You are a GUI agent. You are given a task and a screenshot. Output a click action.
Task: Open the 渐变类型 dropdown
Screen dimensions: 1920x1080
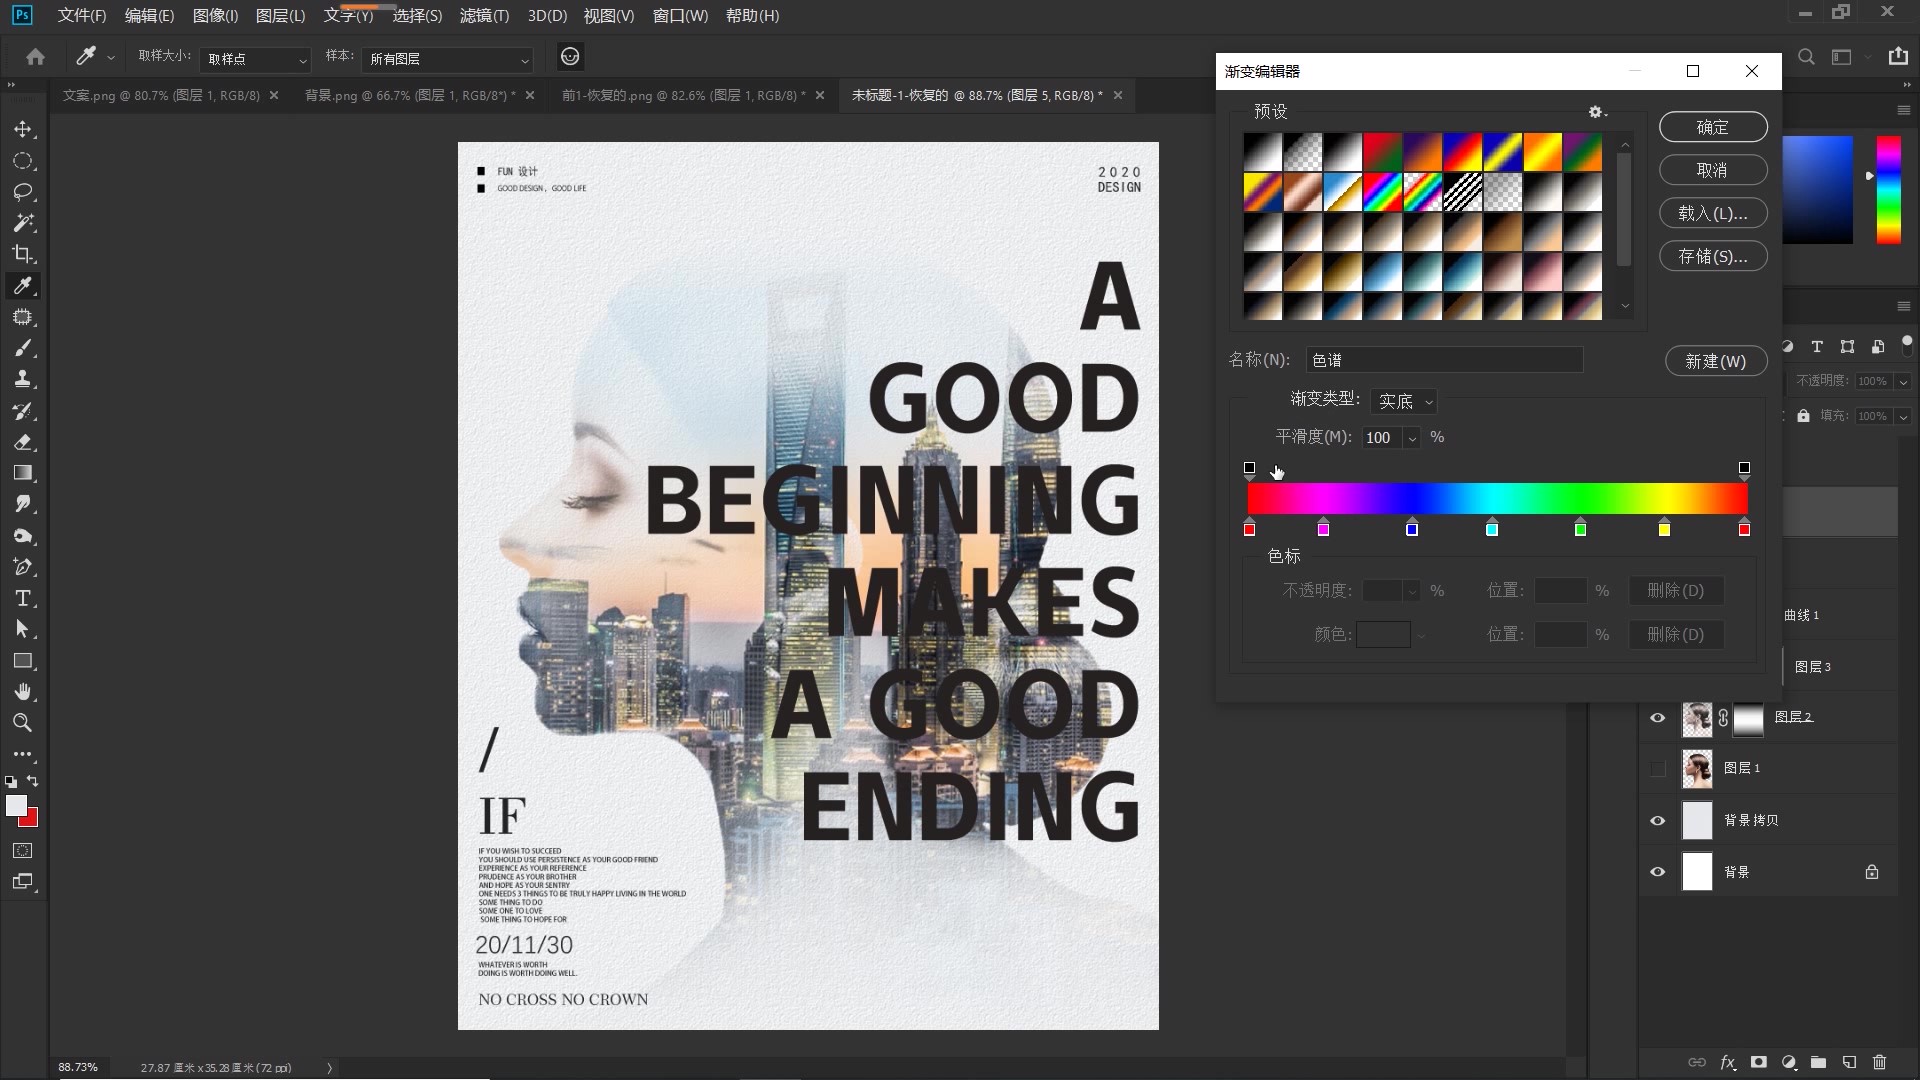tap(1404, 401)
